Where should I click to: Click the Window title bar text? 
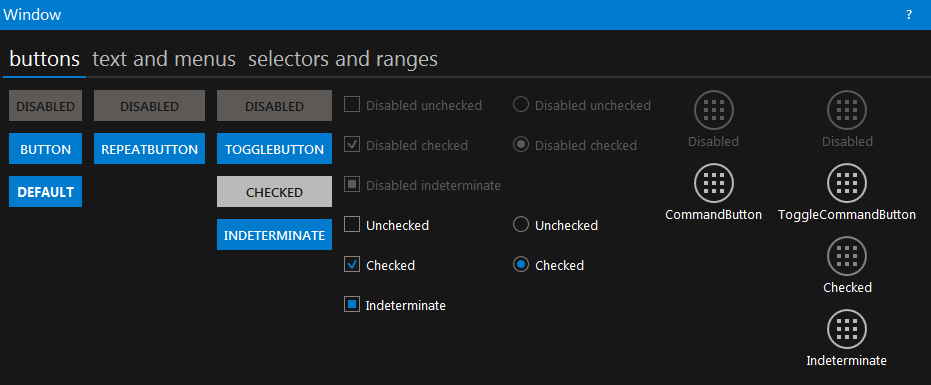tap(32, 15)
